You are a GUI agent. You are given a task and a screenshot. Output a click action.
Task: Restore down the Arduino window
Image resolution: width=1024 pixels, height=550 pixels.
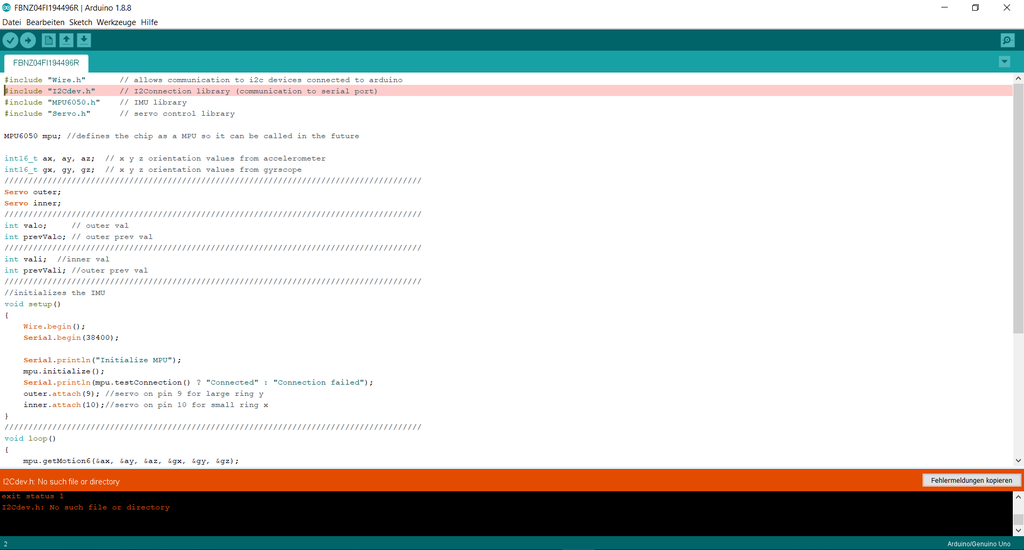coord(975,8)
